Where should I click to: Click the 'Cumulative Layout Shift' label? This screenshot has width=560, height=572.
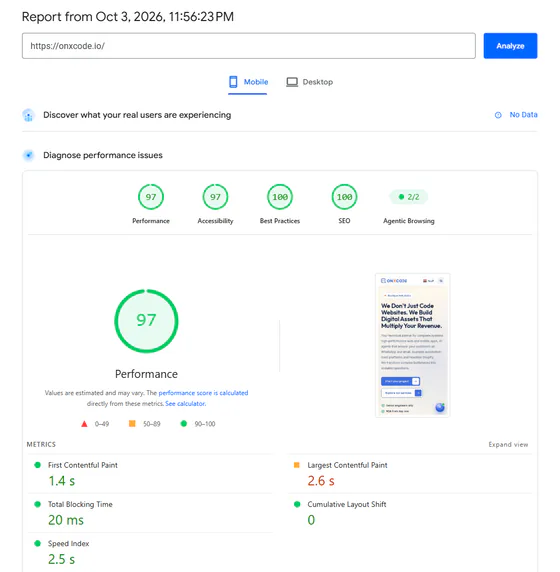click(347, 504)
